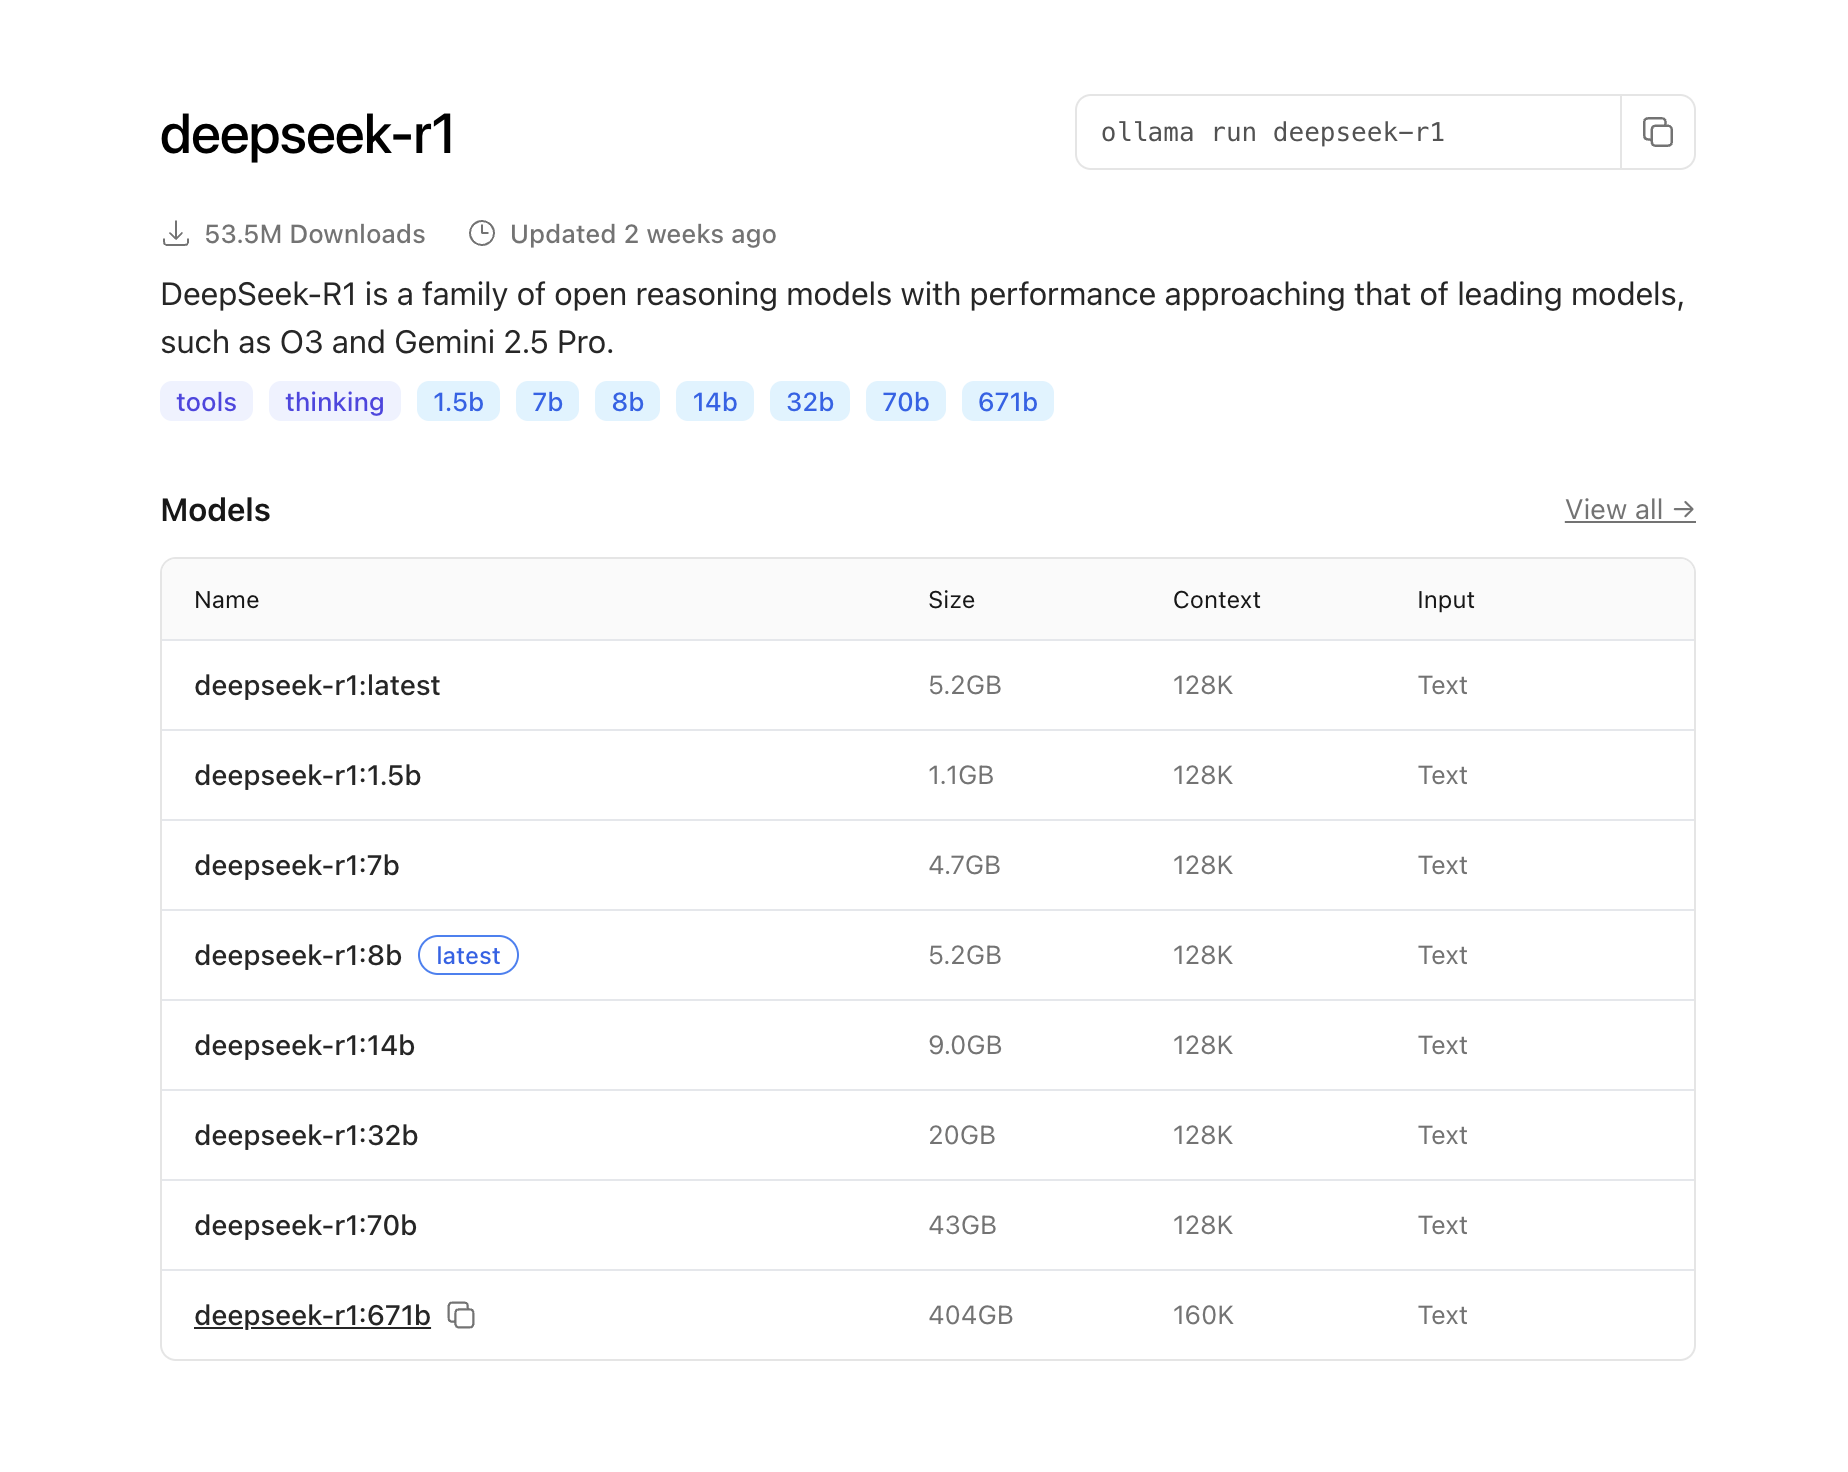Select the ollama run deepseek-r1 command field
This screenshot has width=1848, height=1472.
[x=1348, y=132]
